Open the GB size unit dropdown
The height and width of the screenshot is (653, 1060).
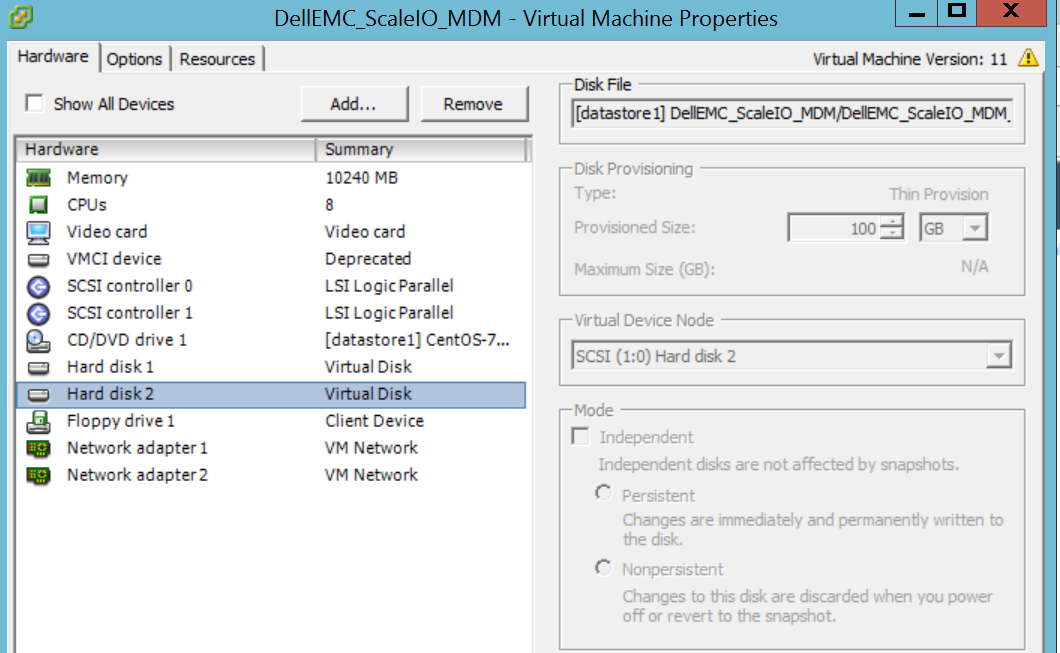coord(974,228)
